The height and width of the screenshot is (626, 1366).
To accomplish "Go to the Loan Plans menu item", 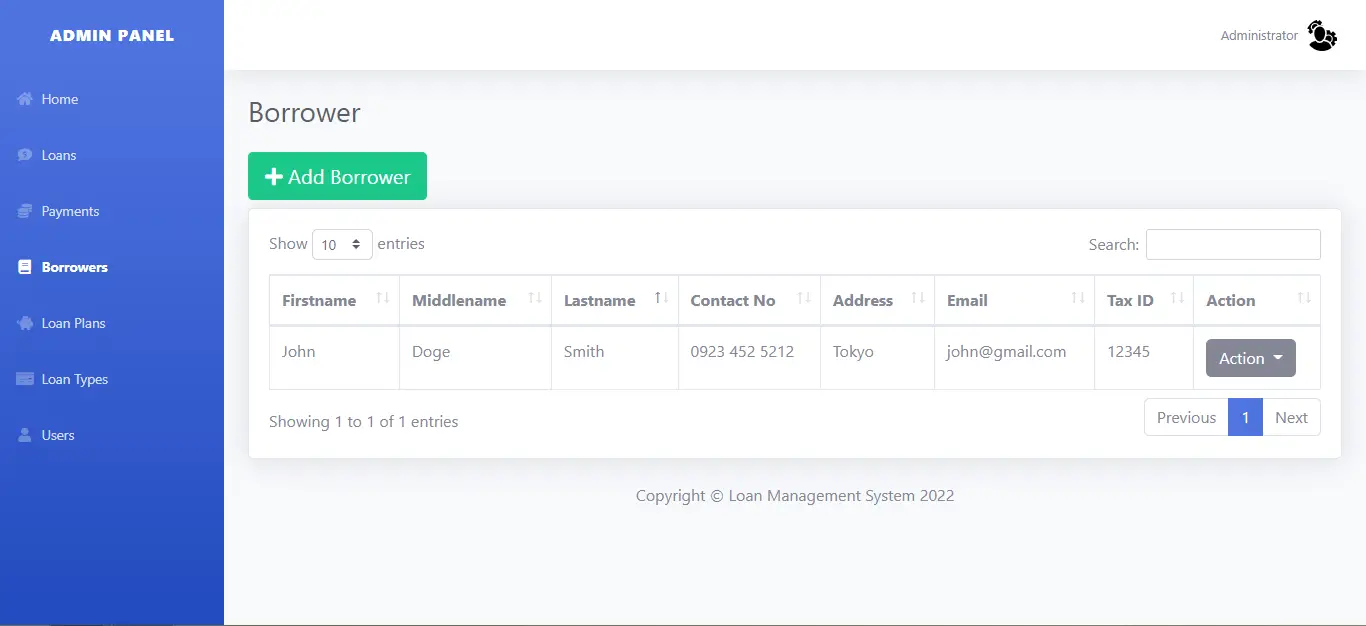I will pos(73,323).
